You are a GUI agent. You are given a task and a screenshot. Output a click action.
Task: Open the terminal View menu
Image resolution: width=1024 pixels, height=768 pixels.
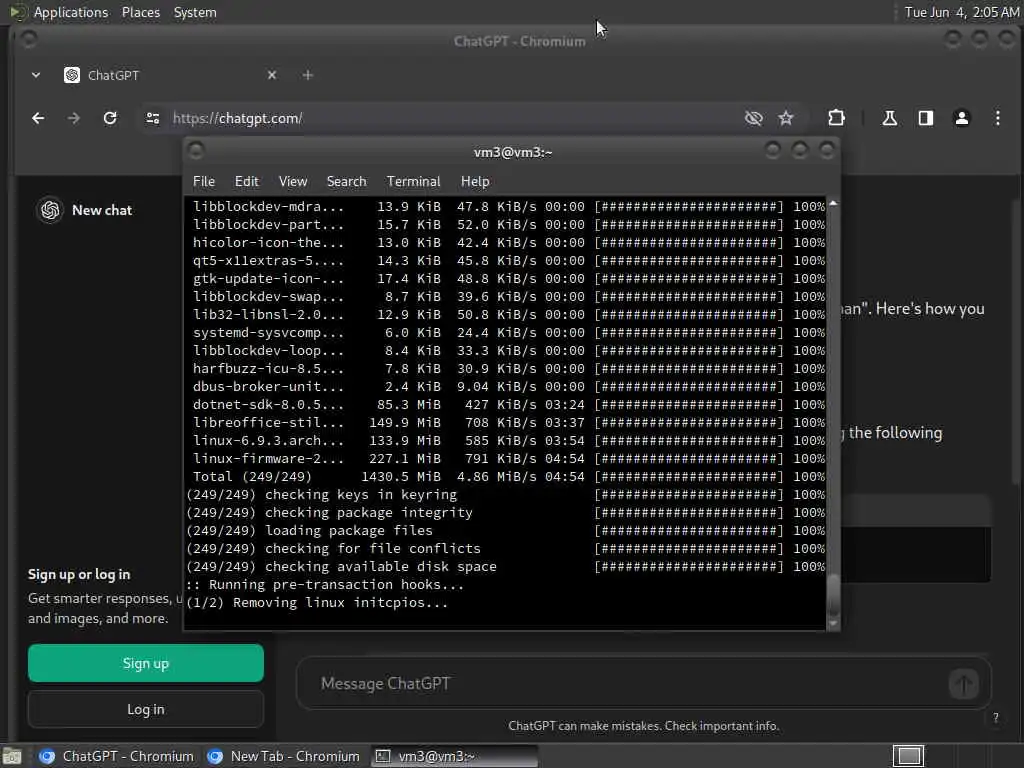pos(293,182)
